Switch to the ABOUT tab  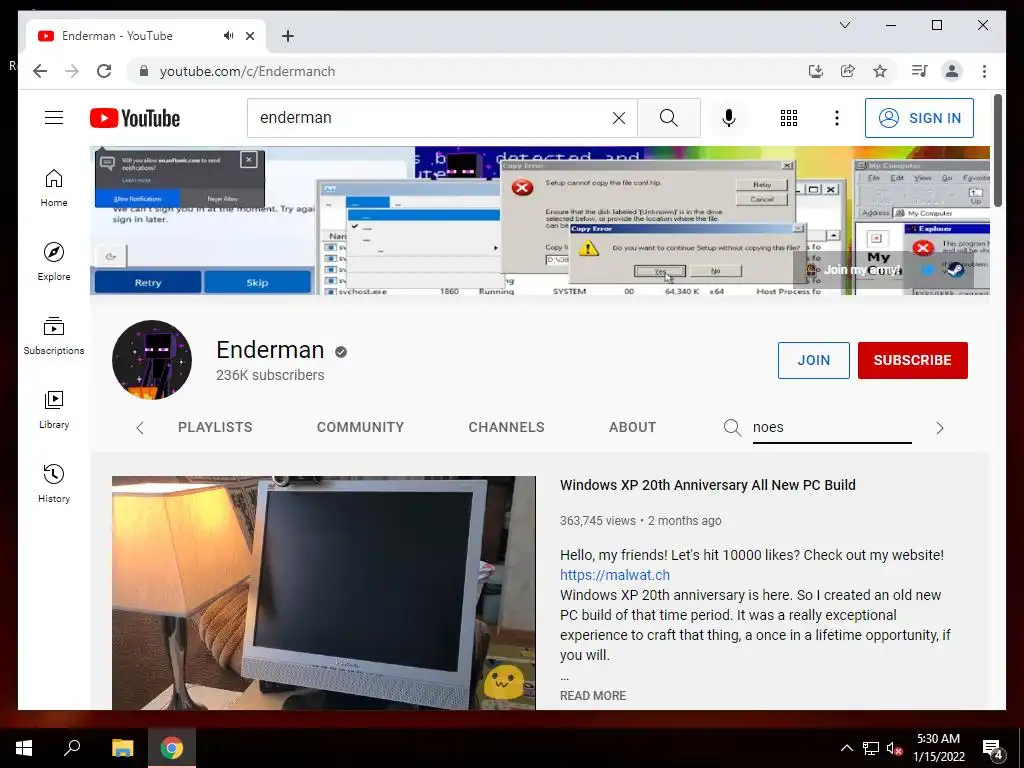[x=632, y=427]
